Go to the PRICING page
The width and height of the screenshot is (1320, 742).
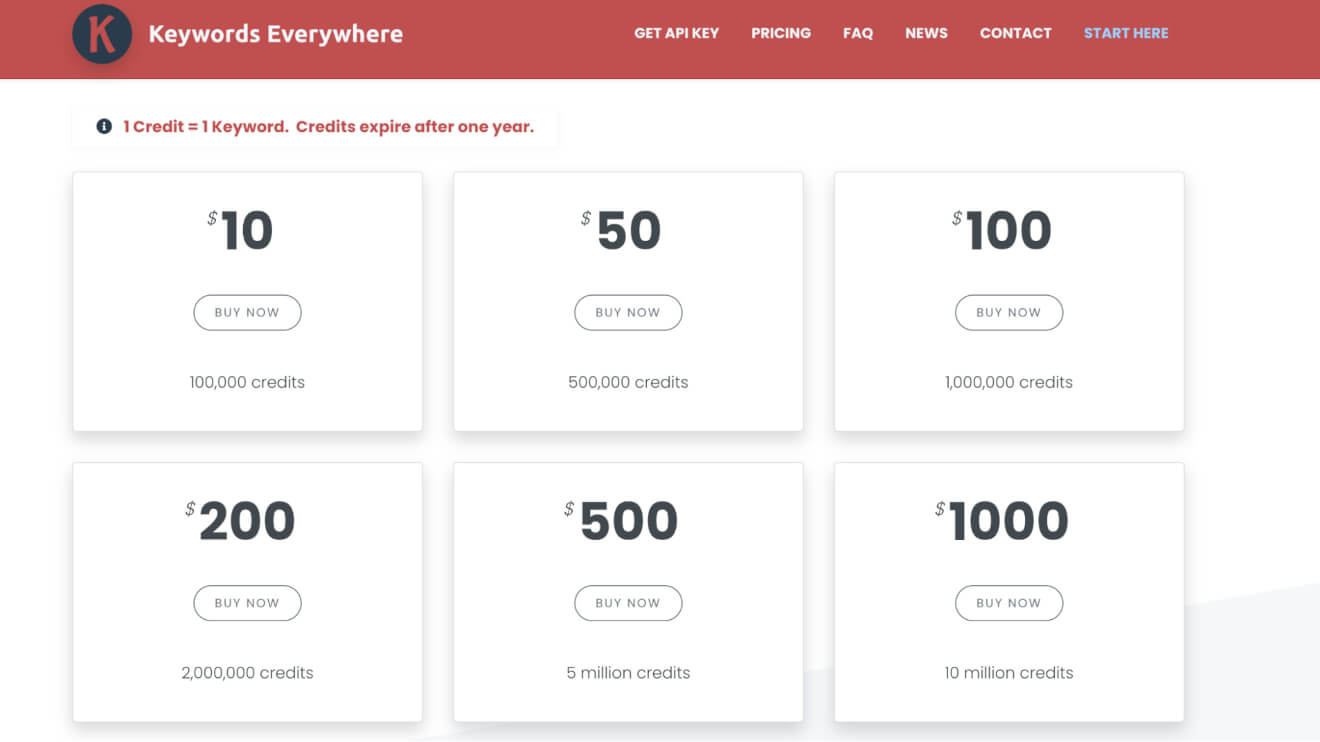[x=781, y=33]
